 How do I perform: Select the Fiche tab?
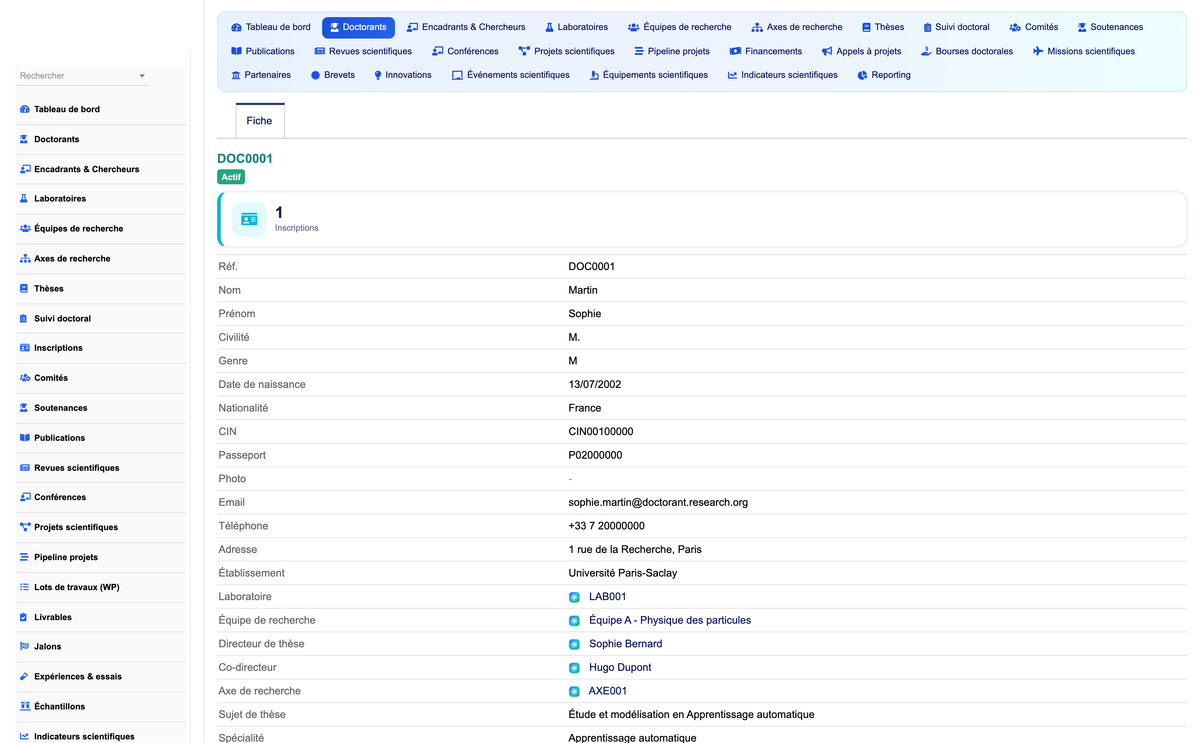pos(259,120)
